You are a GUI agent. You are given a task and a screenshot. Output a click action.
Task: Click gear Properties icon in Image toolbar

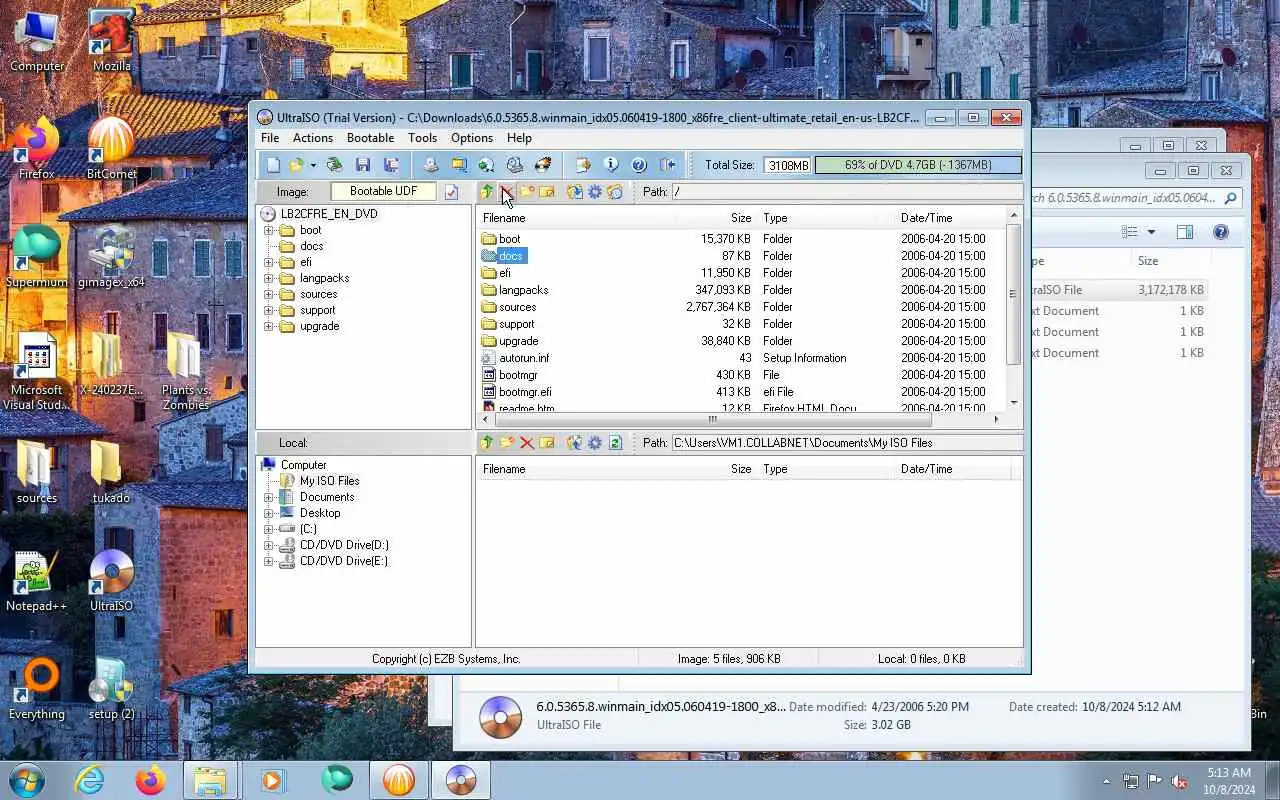[x=595, y=192]
